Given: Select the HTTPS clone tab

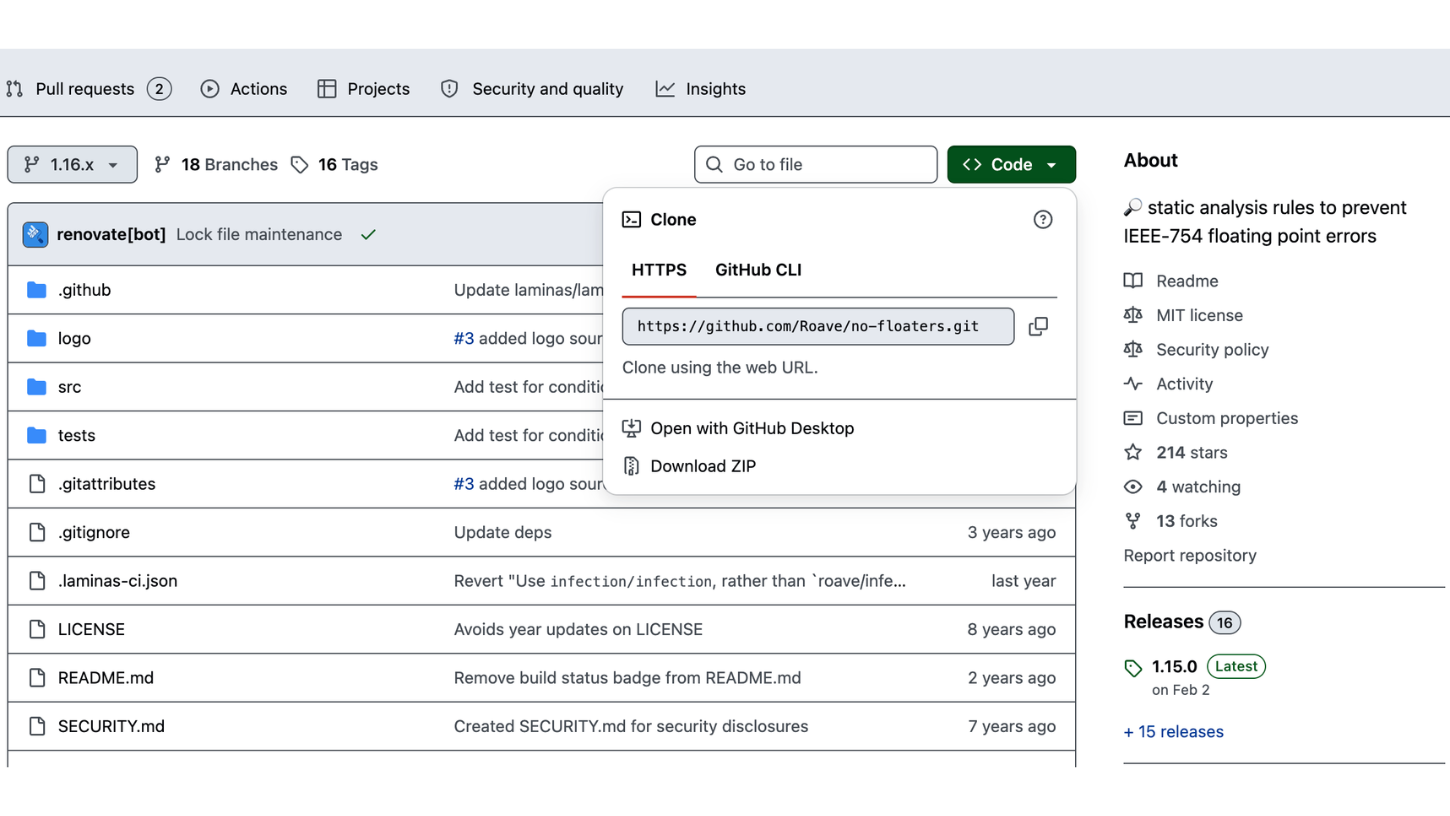Looking at the screenshot, I should 659,270.
